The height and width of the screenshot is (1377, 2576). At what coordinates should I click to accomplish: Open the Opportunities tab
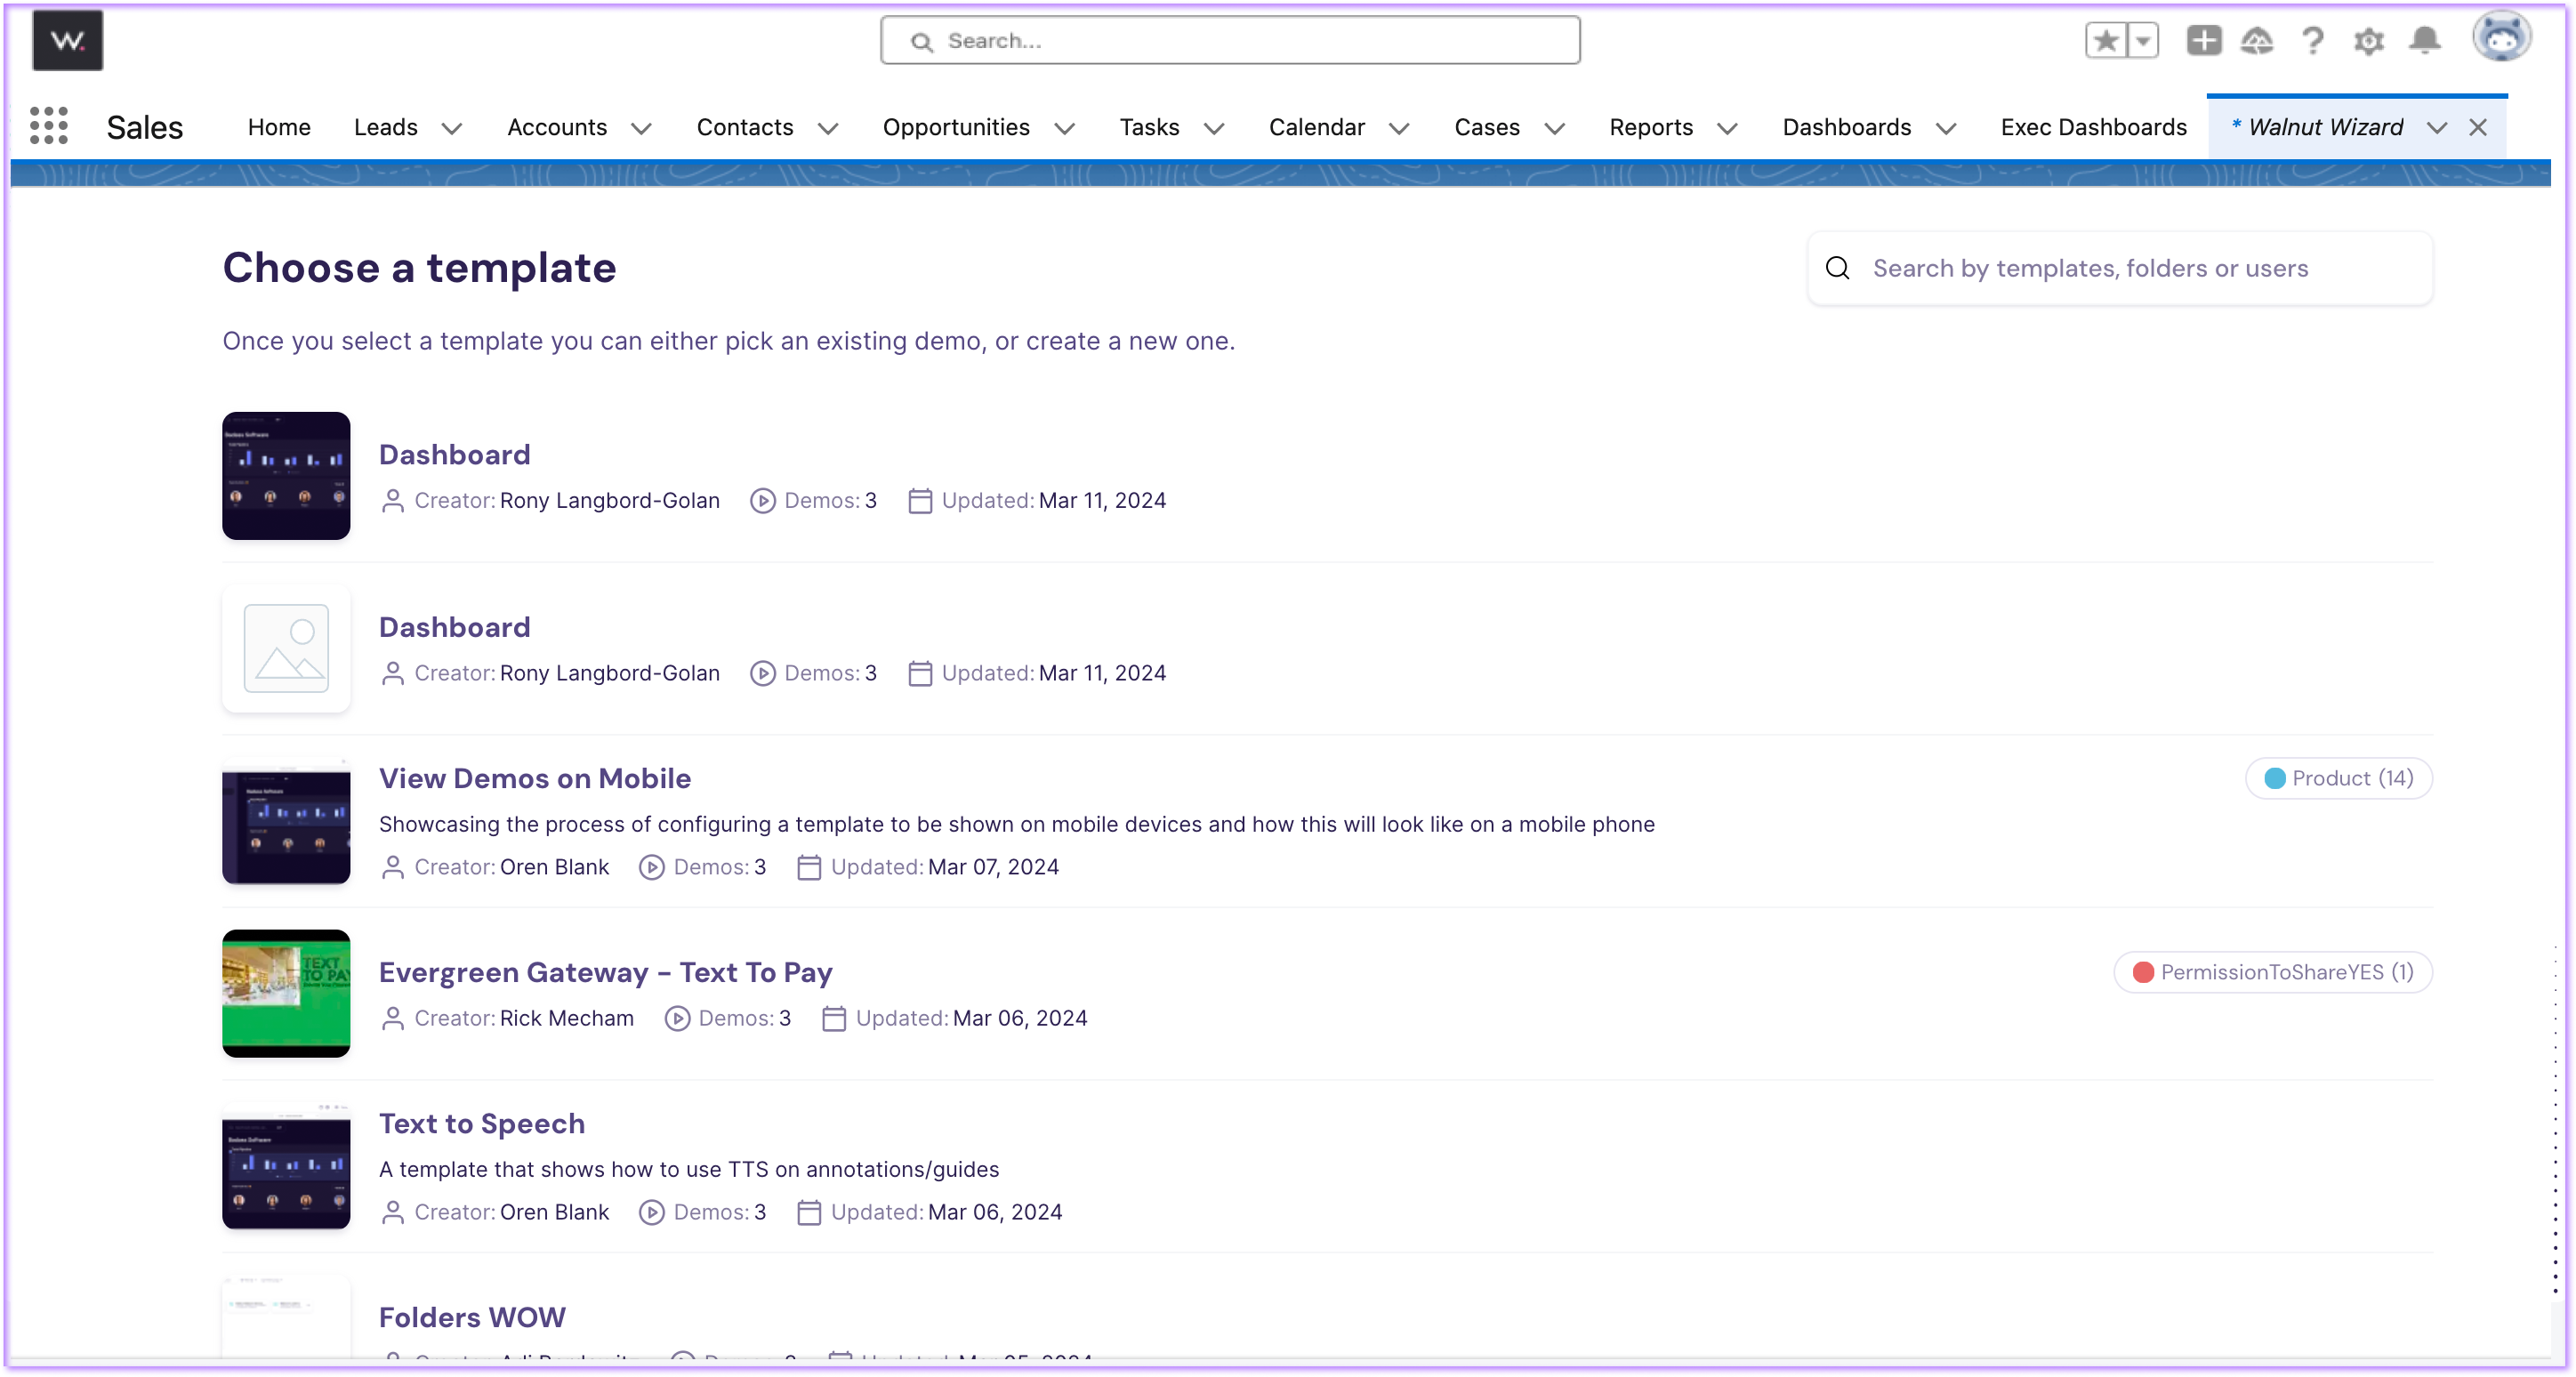[x=956, y=127]
